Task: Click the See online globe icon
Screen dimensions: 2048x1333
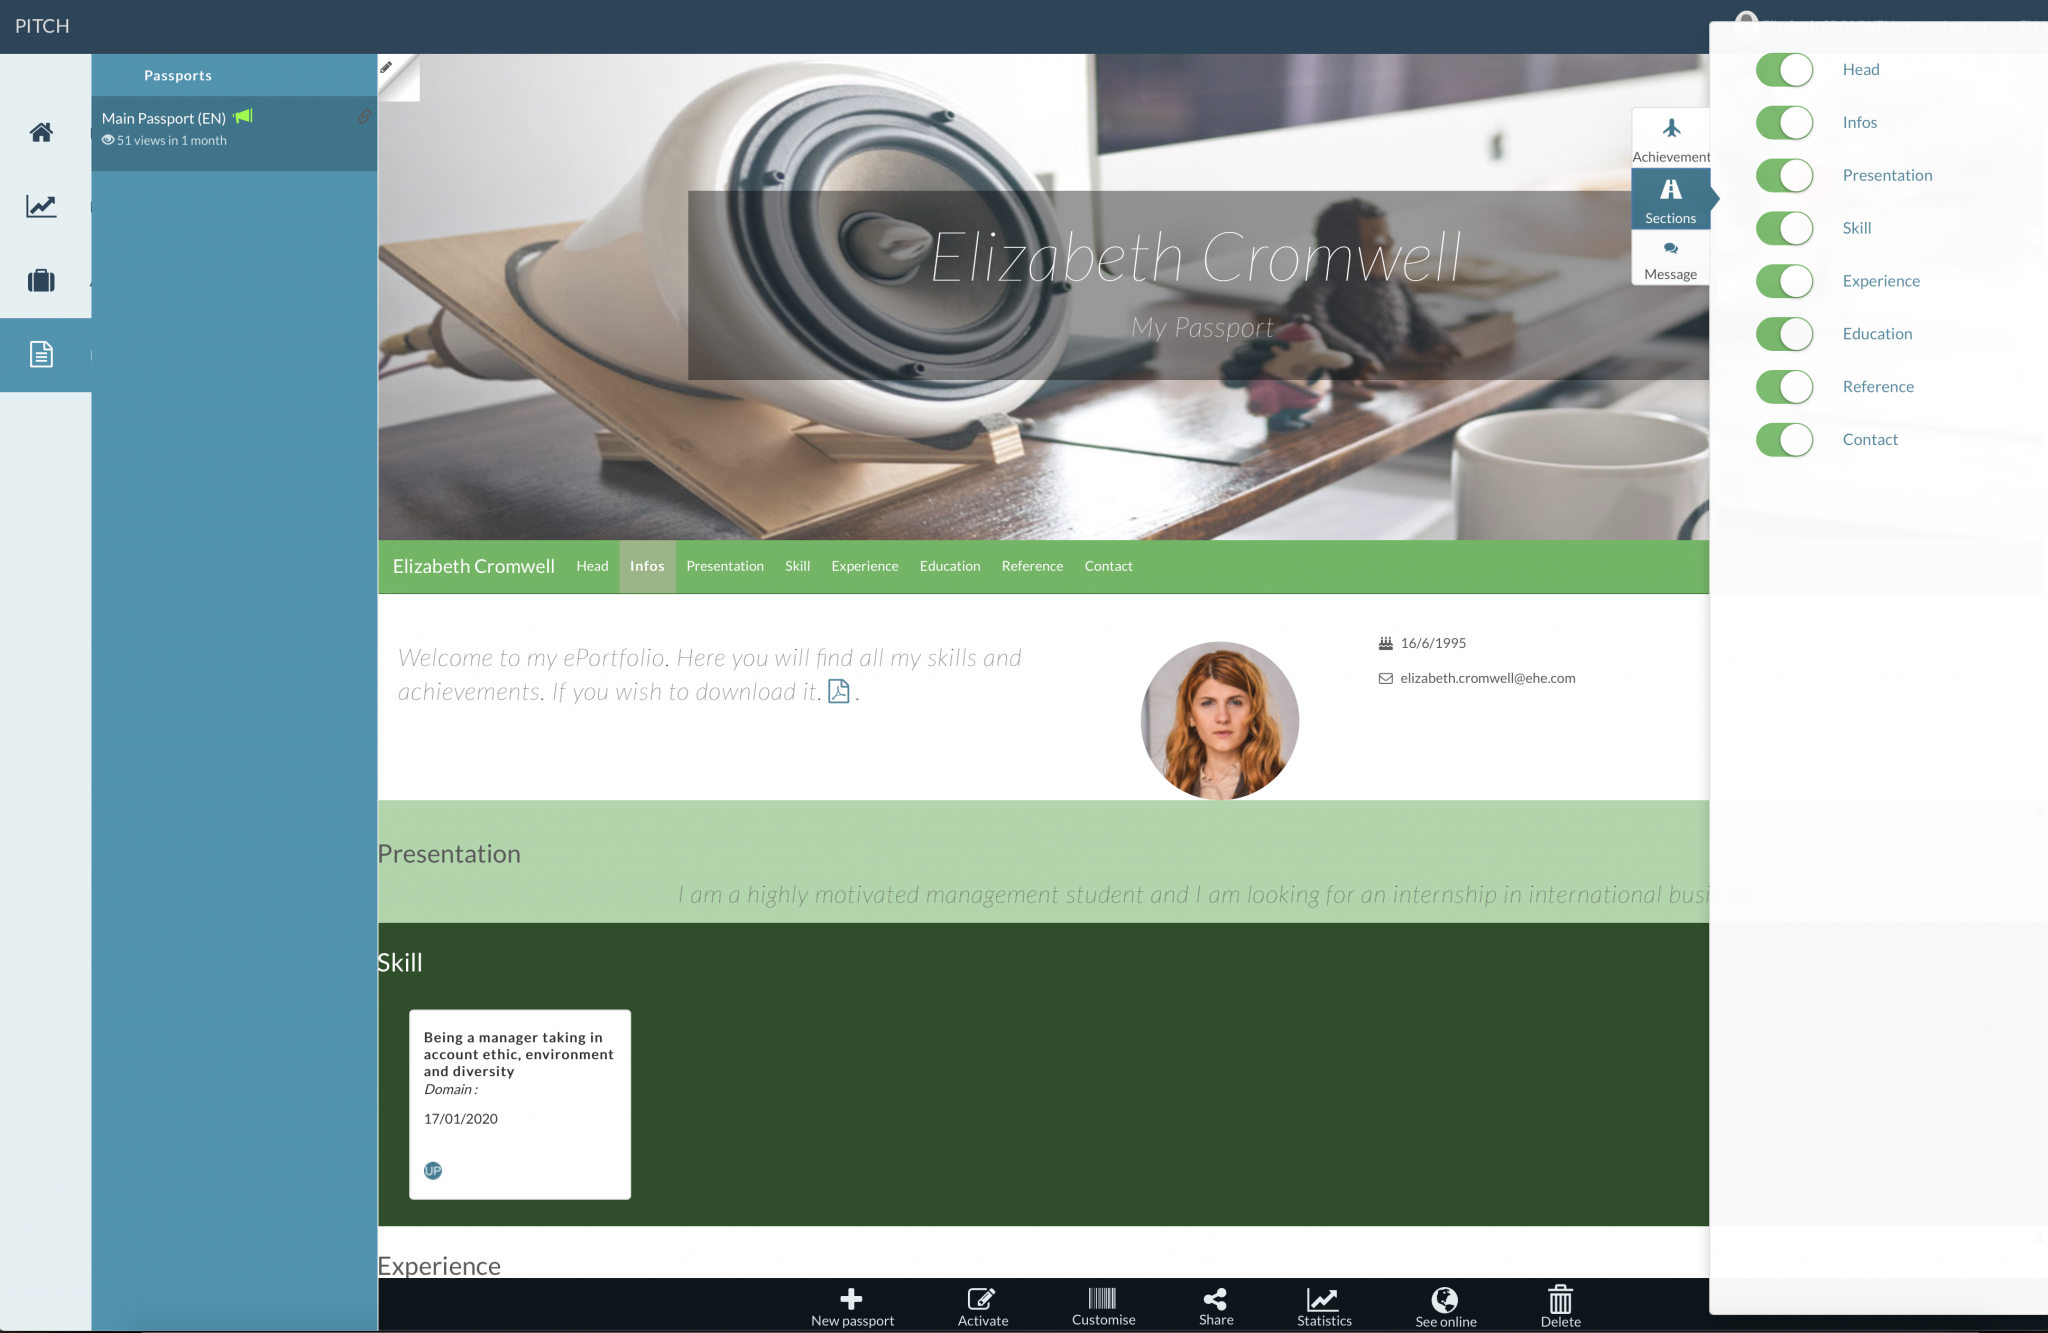Action: click(x=1444, y=1298)
